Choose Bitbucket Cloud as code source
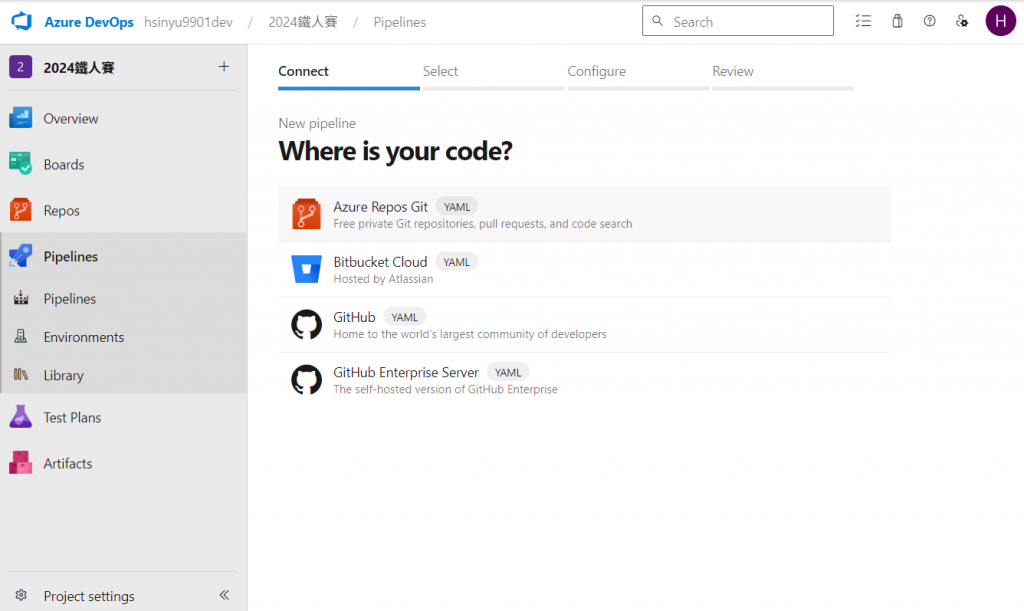The height and width of the screenshot is (611, 1024). [584, 270]
